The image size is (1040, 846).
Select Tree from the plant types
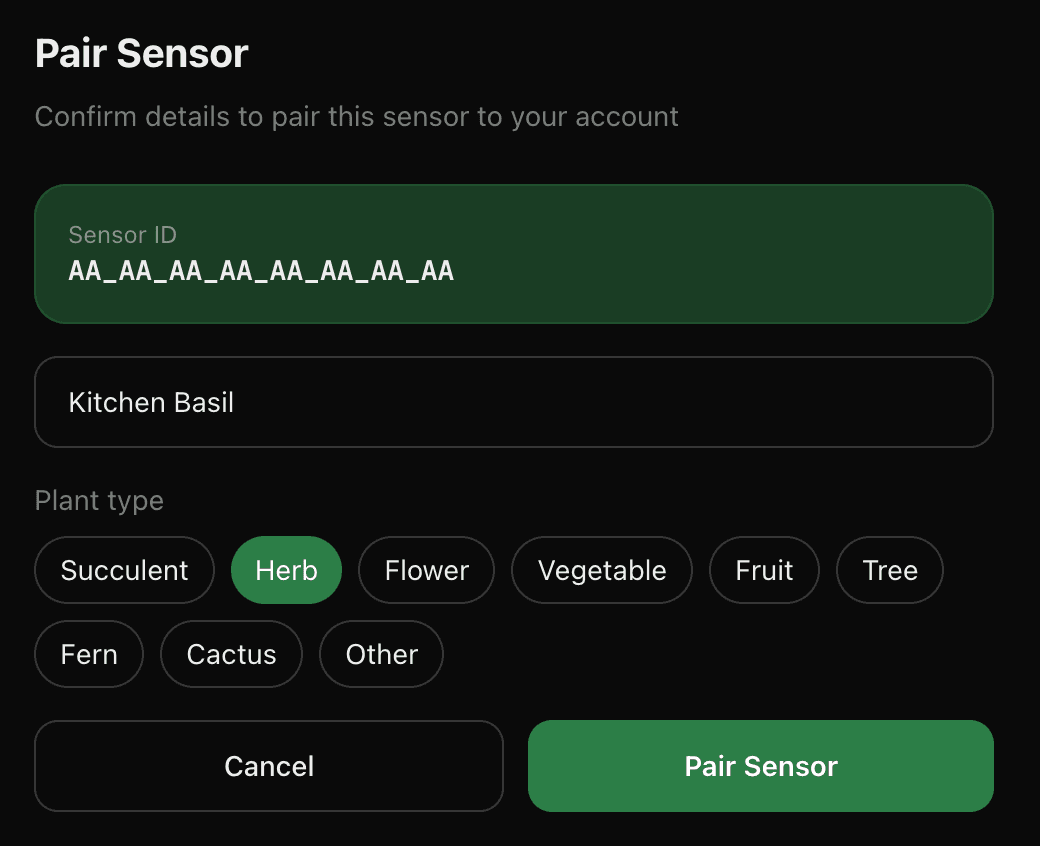(x=889, y=570)
